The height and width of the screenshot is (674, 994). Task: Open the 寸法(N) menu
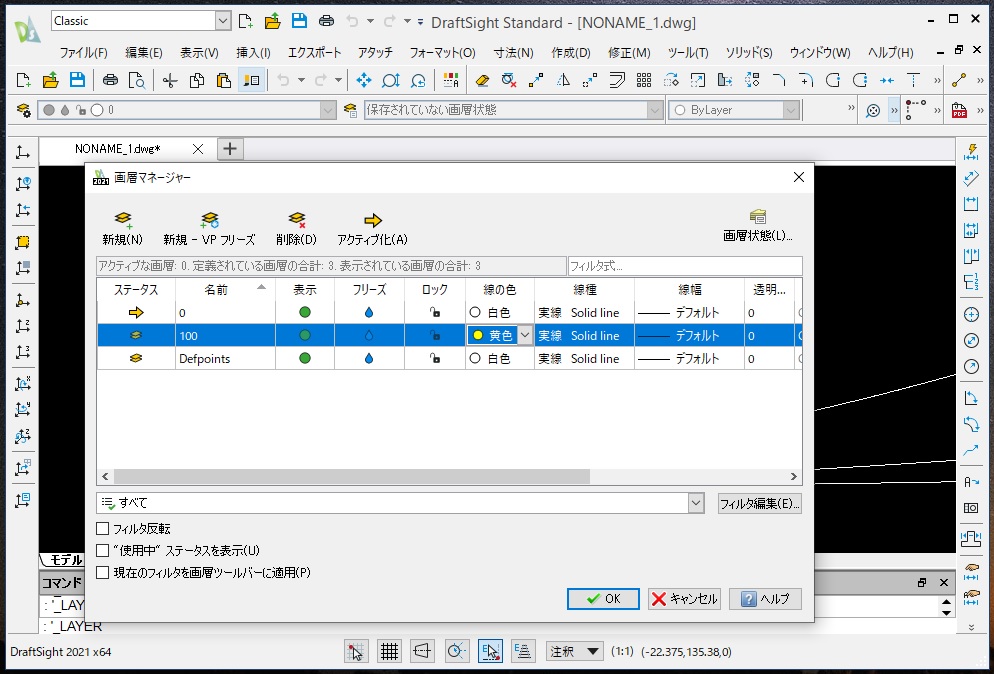click(513, 53)
